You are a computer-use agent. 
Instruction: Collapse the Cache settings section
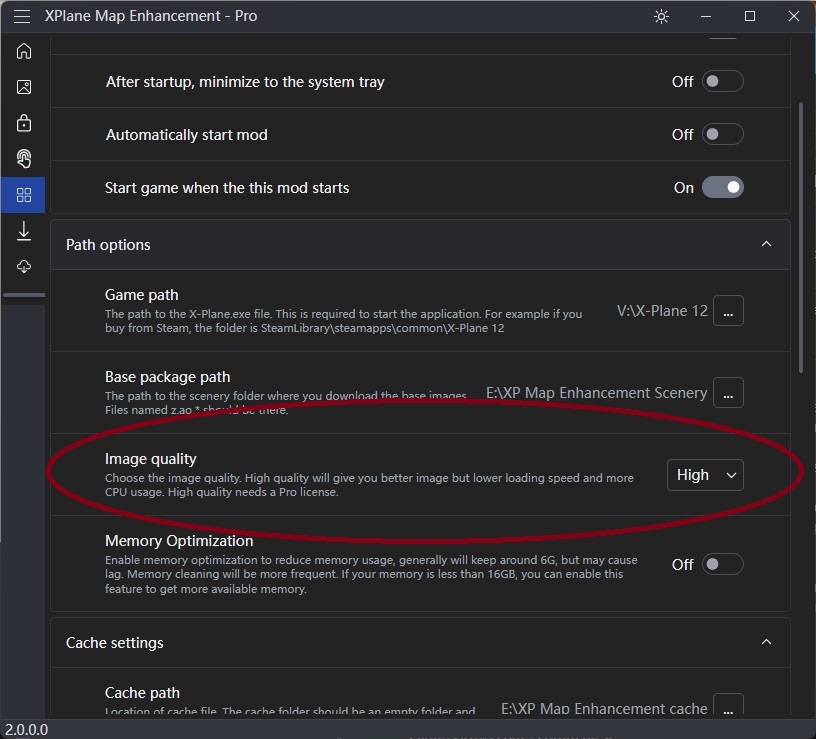pyautogui.click(x=766, y=642)
